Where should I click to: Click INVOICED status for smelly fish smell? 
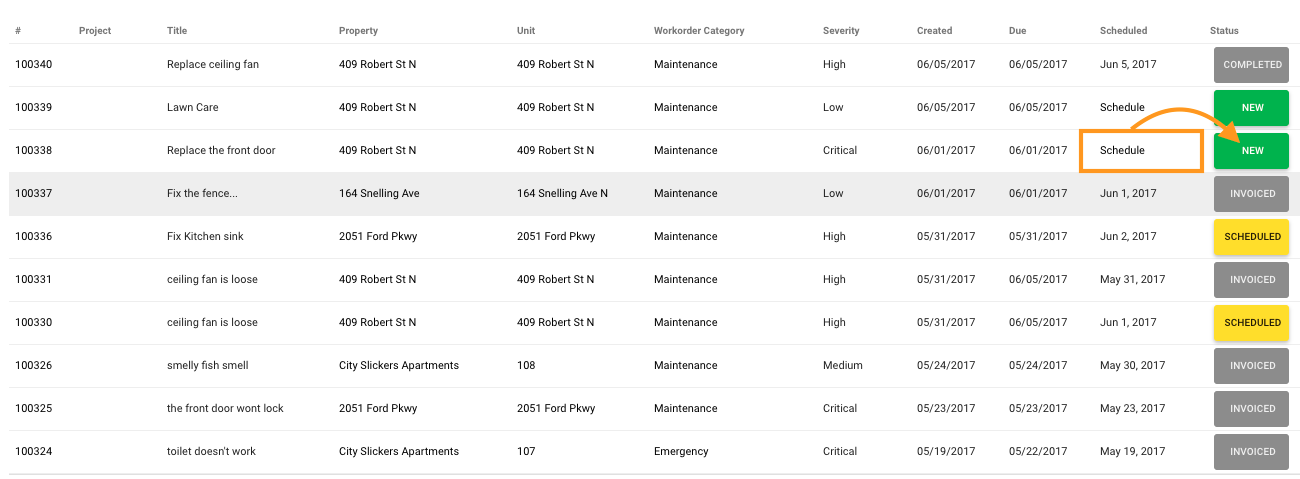coord(1252,366)
